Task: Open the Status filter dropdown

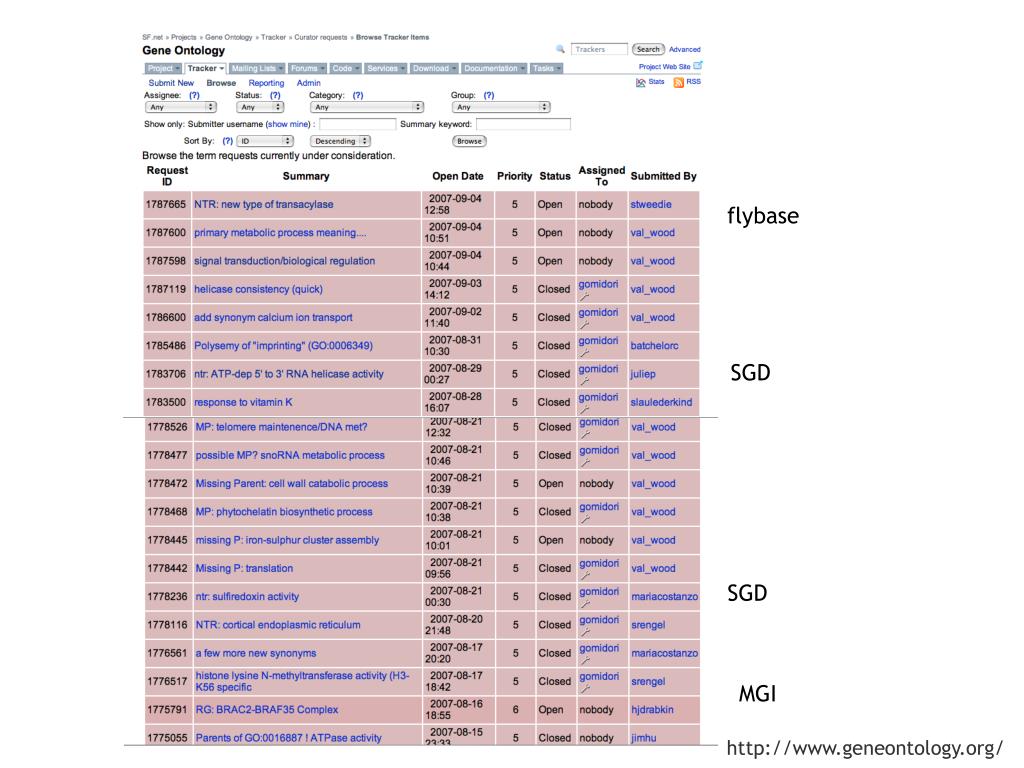Action: [260, 107]
